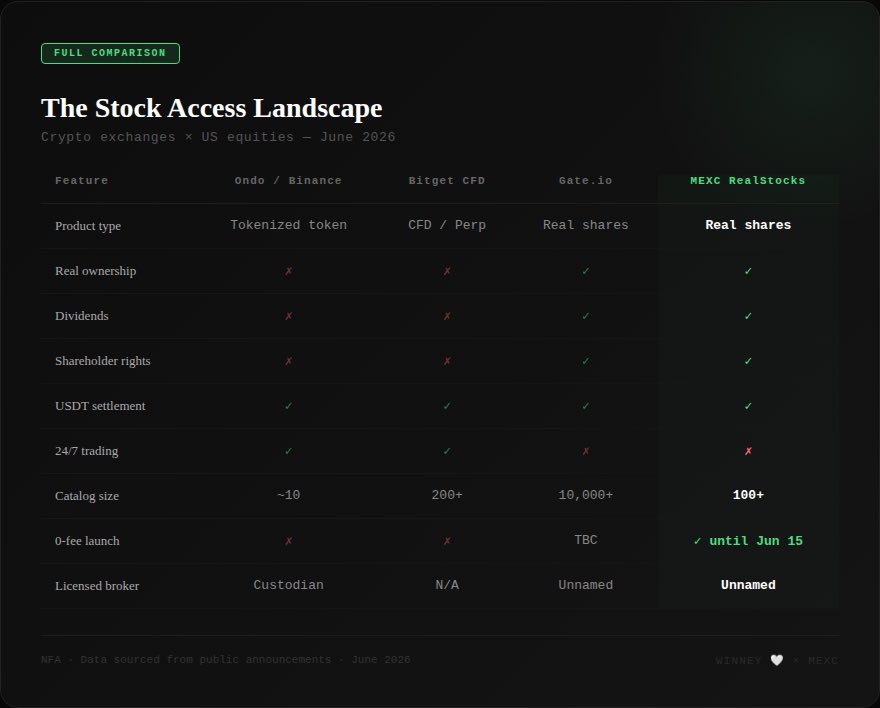Select the 'The Stock Access Landscape' heading
The height and width of the screenshot is (708, 880).
(x=212, y=108)
